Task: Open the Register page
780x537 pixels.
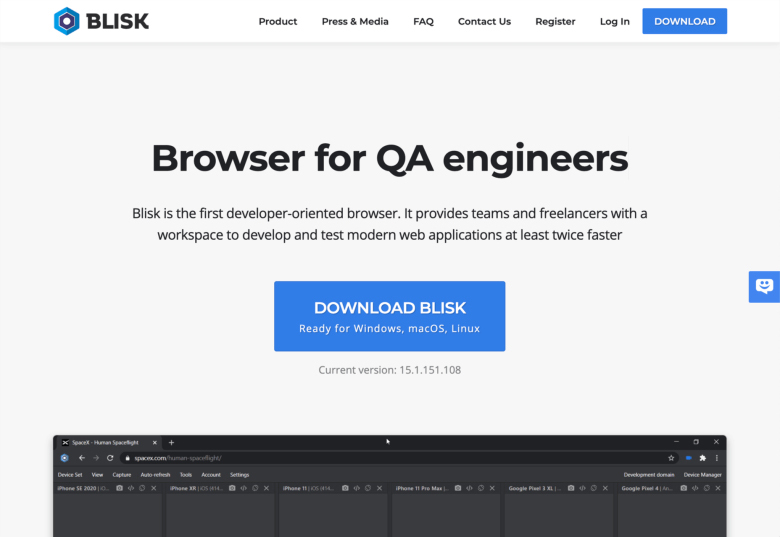Action: (x=555, y=21)
